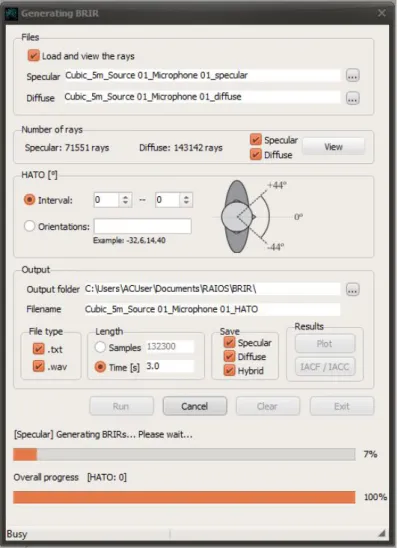Decrease the second Interval value with down arrow
This screenshot has height=548, width=398.
point(186,203)
